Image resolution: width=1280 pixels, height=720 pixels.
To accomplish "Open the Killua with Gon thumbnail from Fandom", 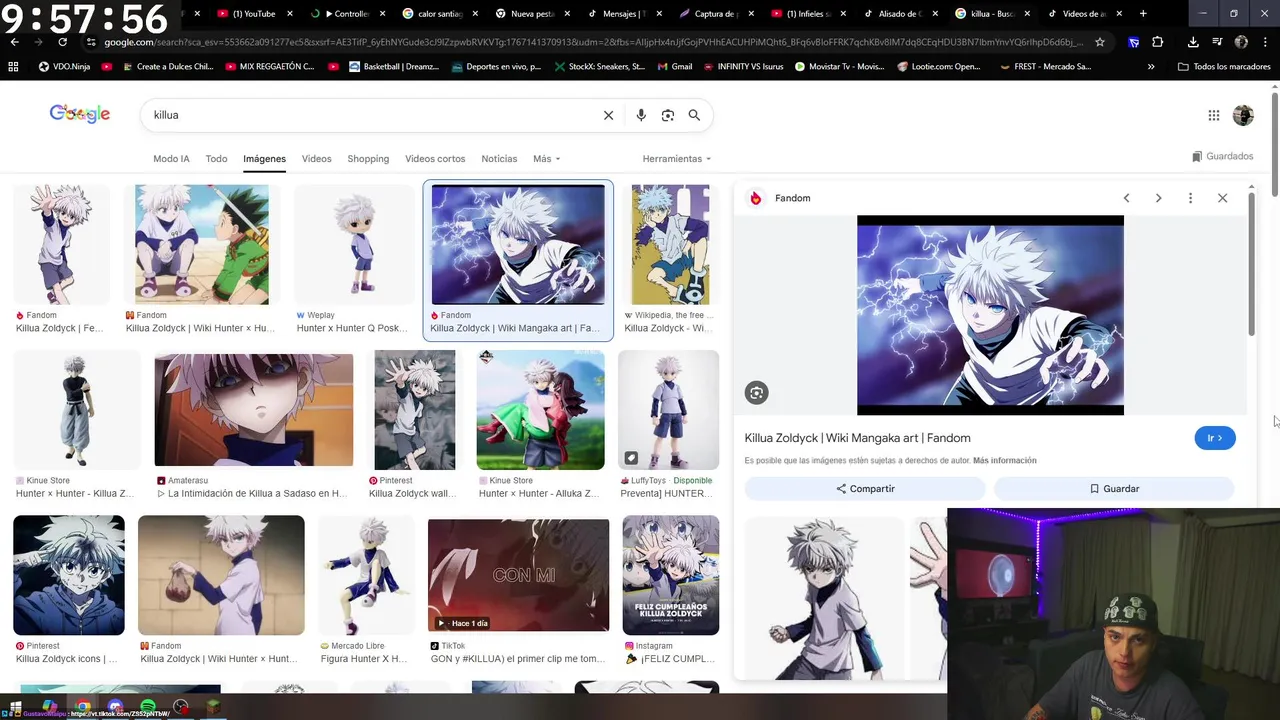I will click(202, 245).
